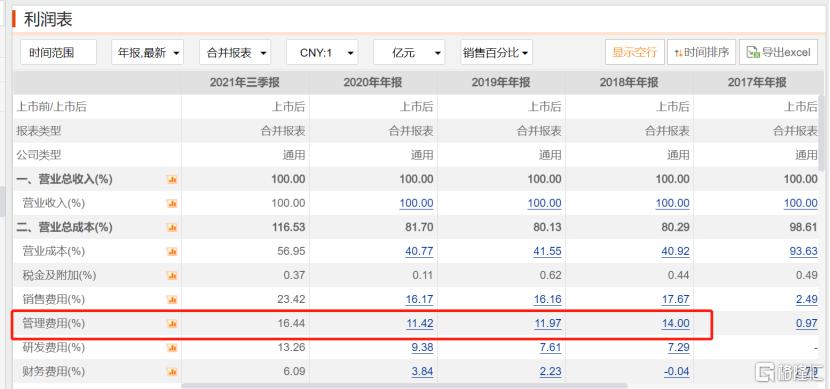830x389 pixels.
Task: Click the 时间范围 field
Action: point(59,52)
